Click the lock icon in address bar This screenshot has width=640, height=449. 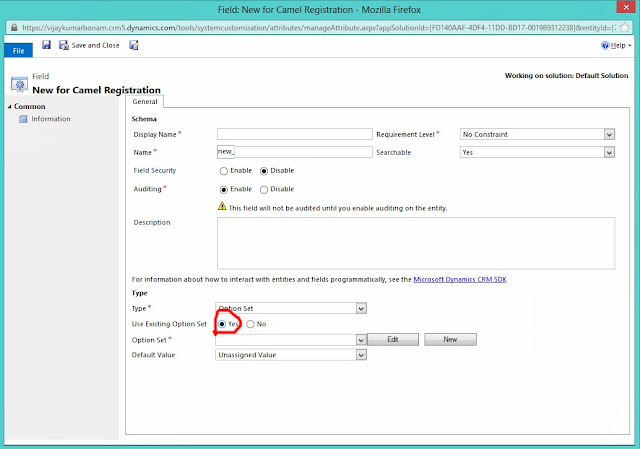[14, 27]
